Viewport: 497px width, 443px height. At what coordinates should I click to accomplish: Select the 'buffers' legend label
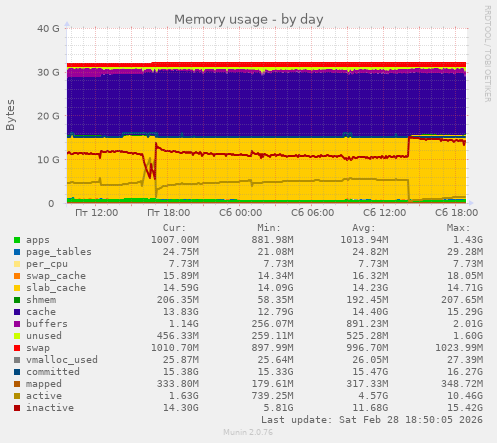tap(47, 324)
